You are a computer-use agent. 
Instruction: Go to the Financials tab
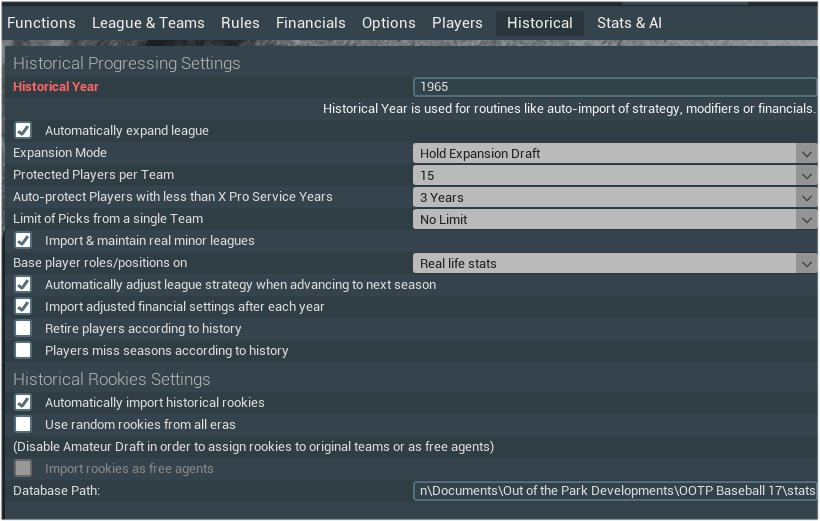pyautogui.click(x=310, y=23)
